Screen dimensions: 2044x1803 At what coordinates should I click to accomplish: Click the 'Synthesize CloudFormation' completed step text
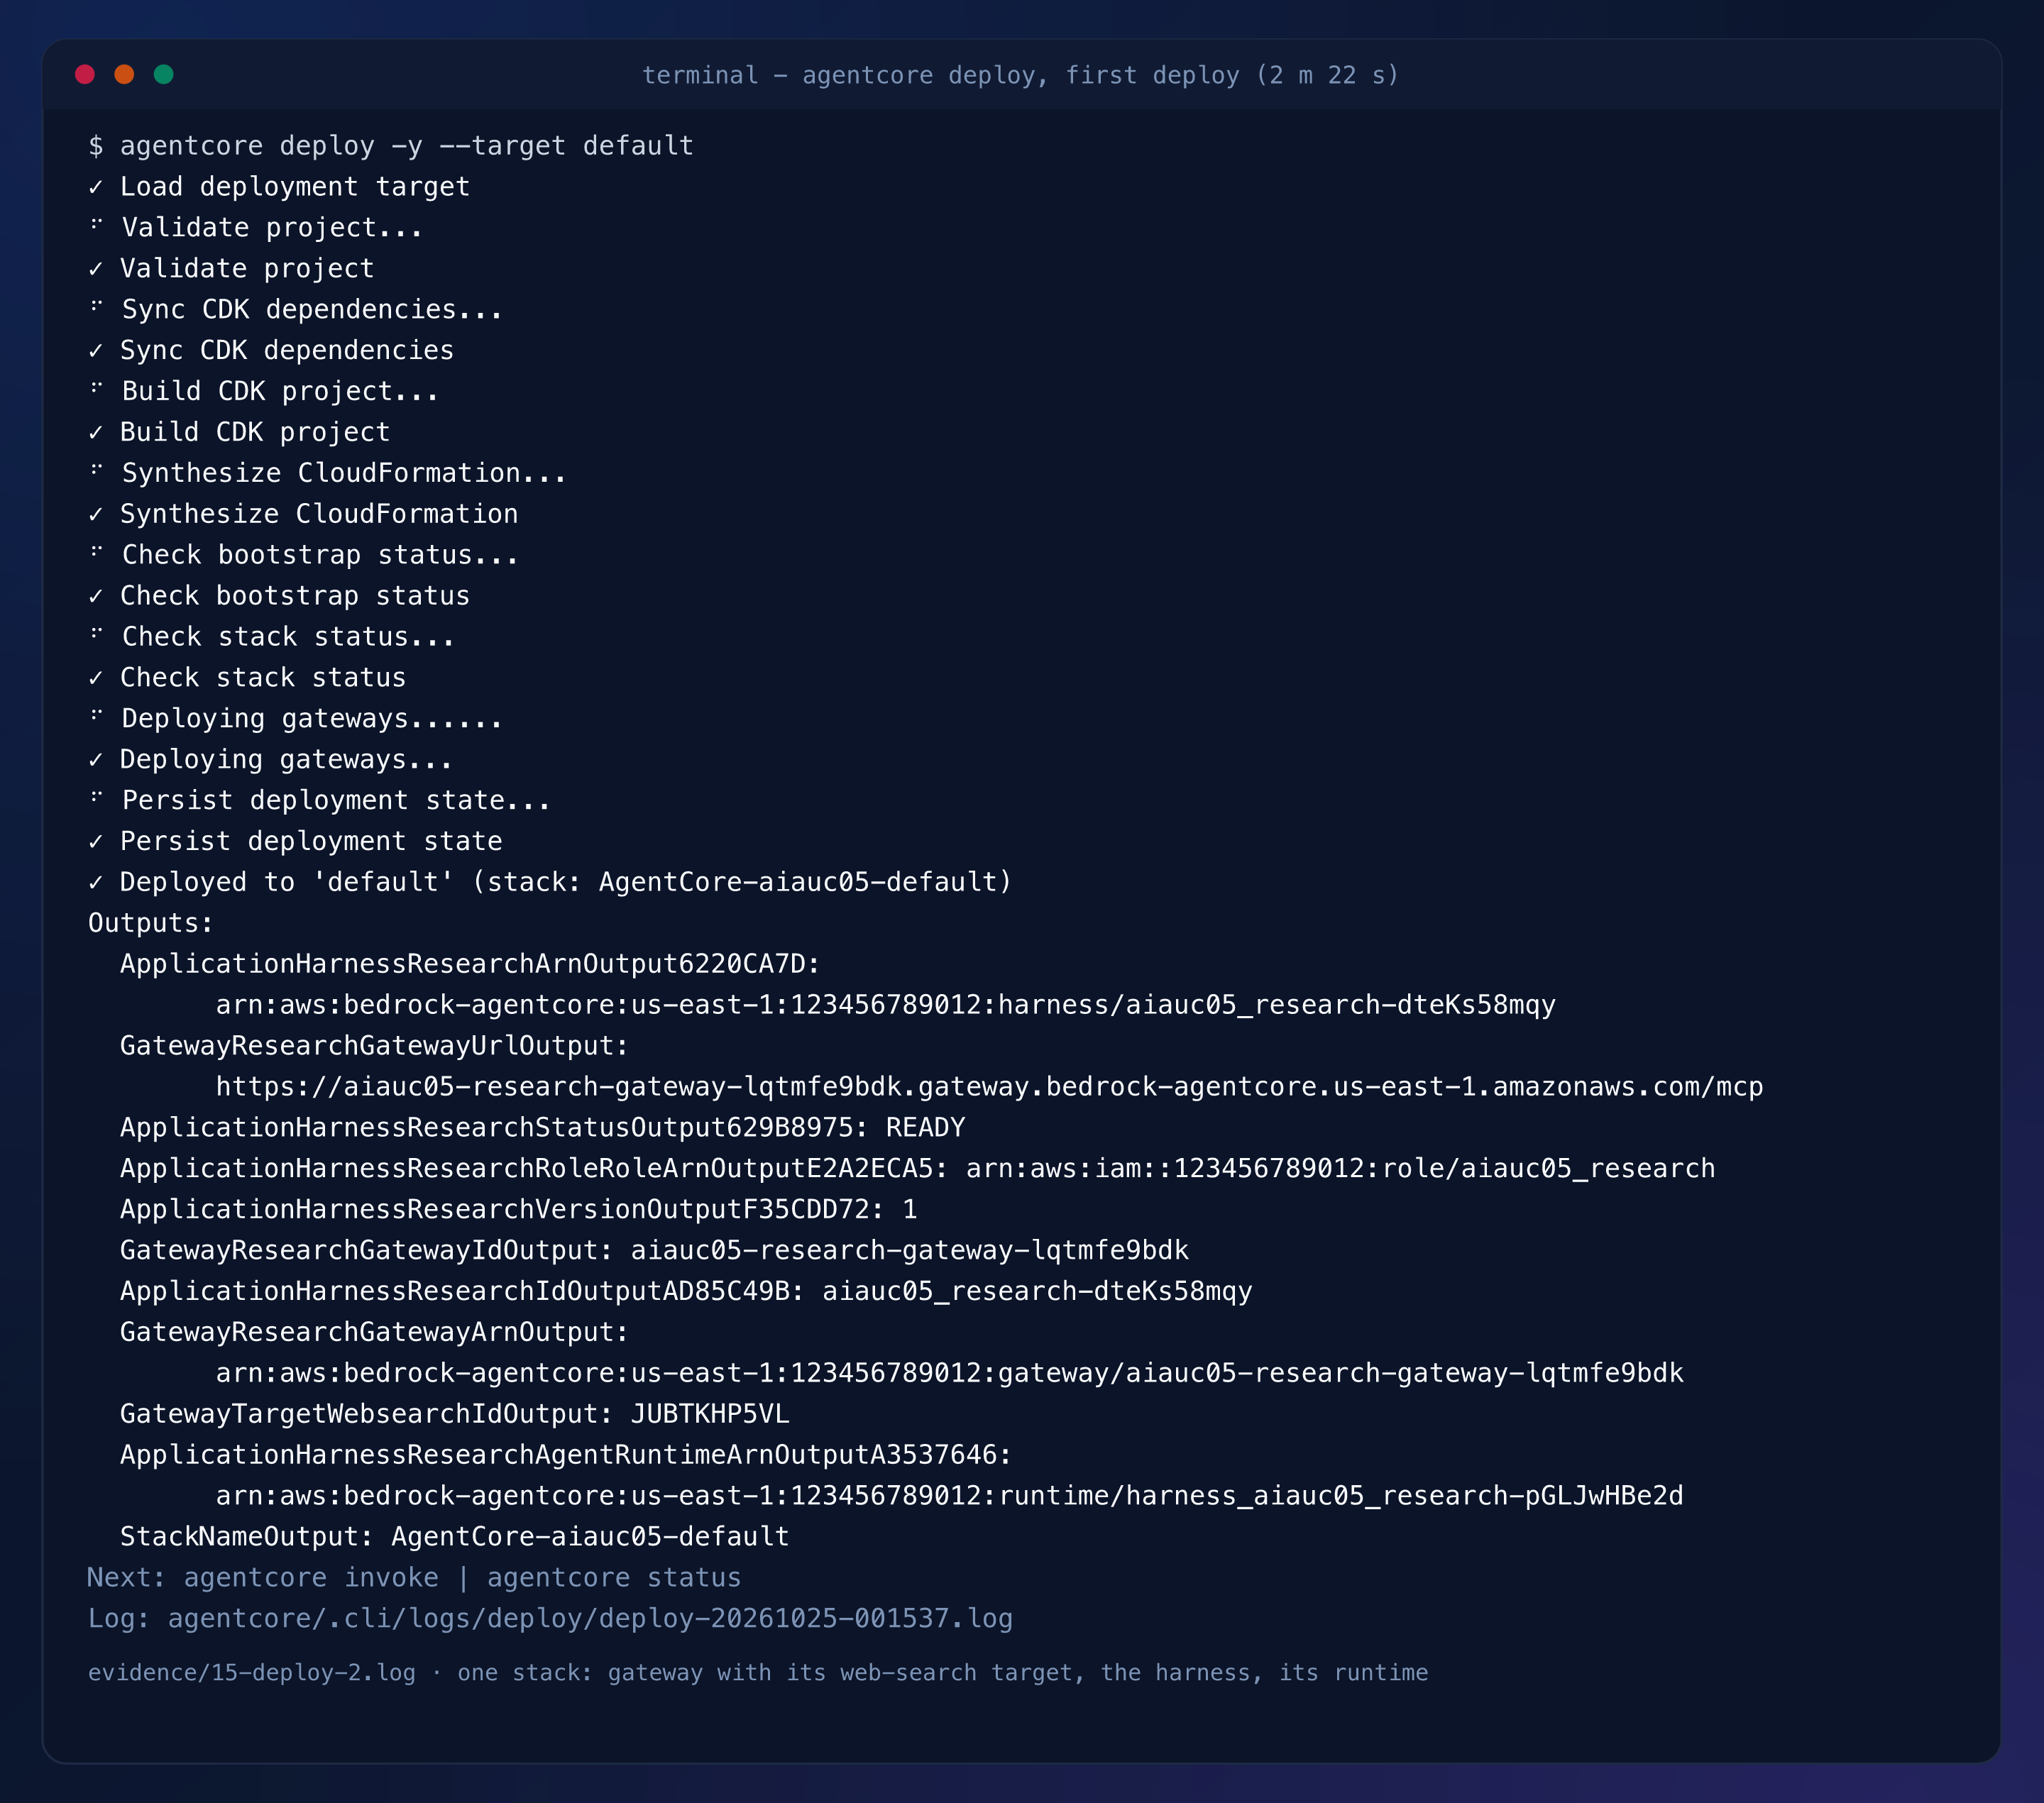319,514
